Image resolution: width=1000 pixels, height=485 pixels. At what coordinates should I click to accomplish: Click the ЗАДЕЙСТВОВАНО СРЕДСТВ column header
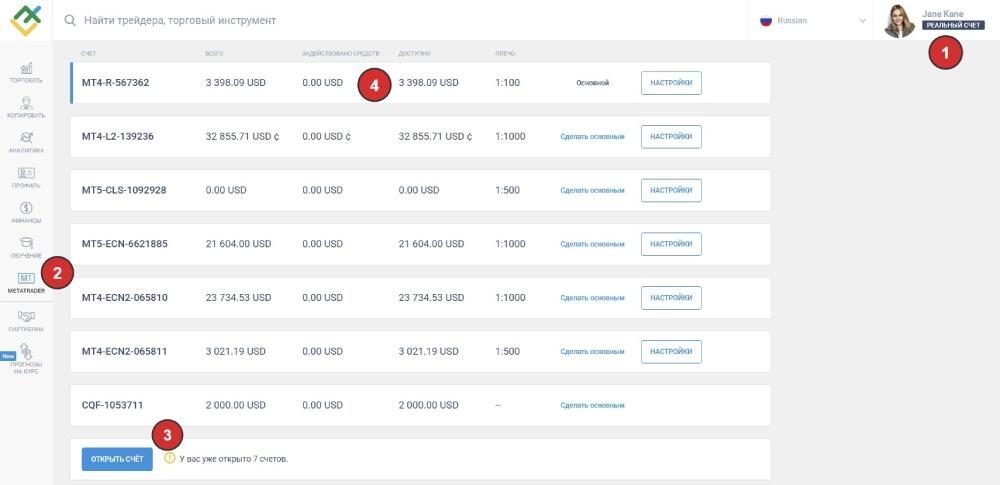coord(341,54)
